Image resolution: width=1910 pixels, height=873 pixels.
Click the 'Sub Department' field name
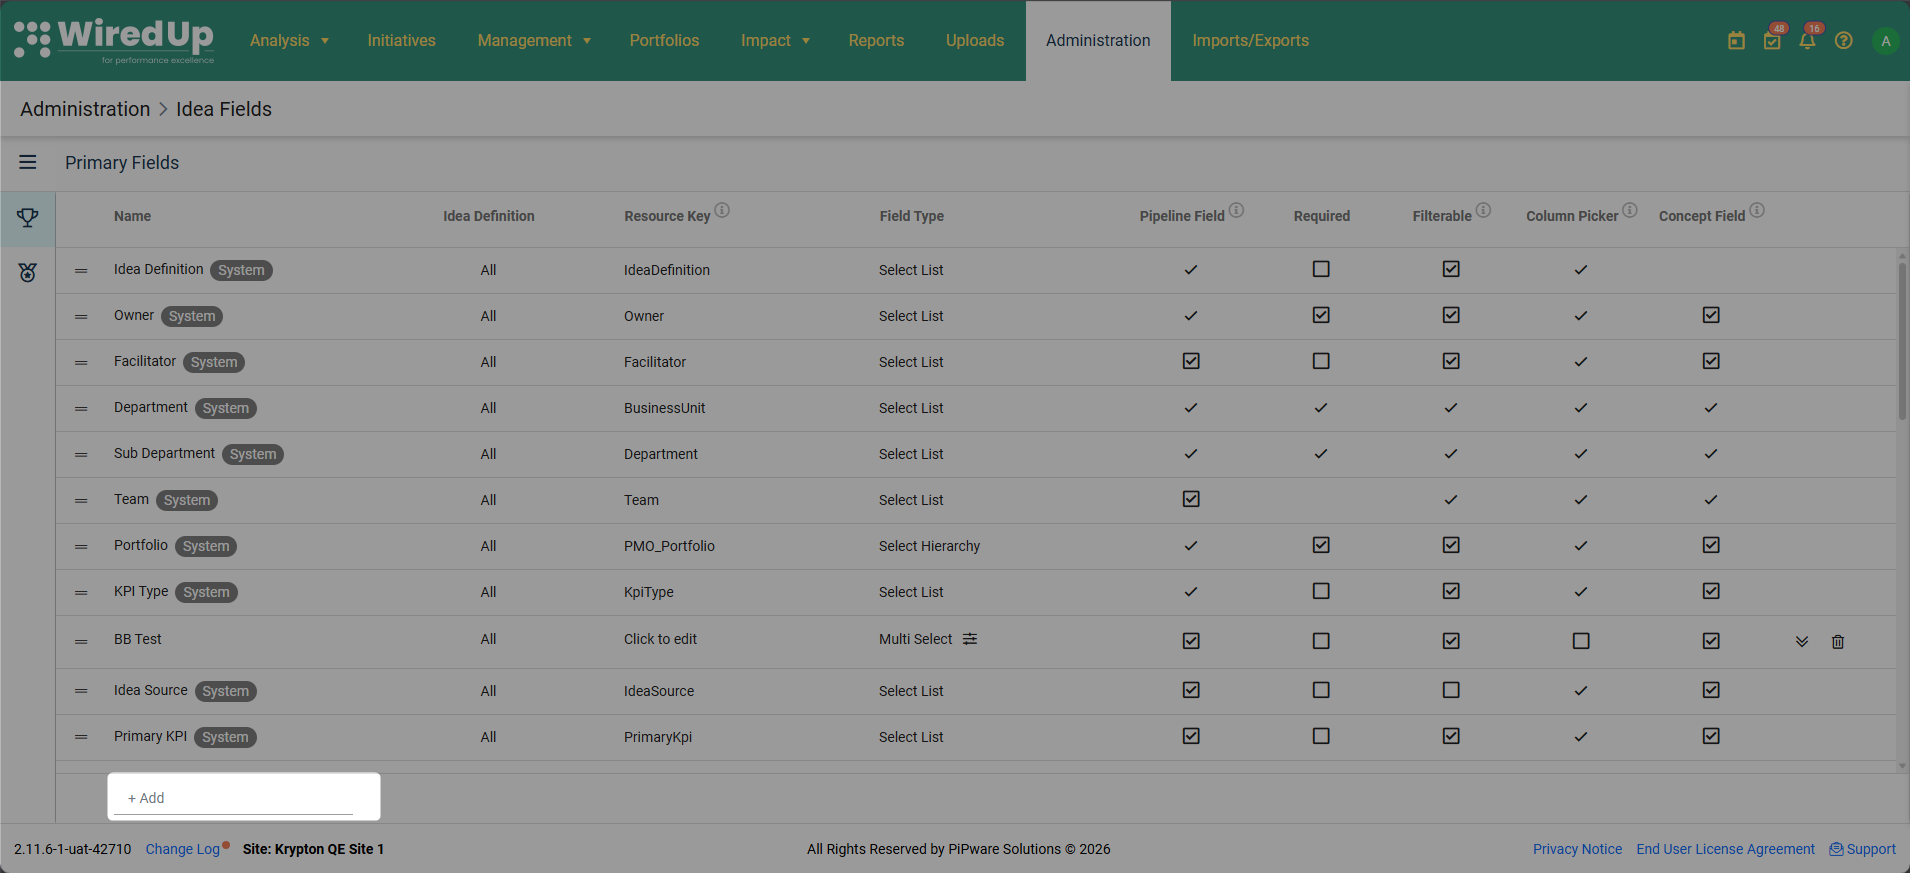(164, 453)
